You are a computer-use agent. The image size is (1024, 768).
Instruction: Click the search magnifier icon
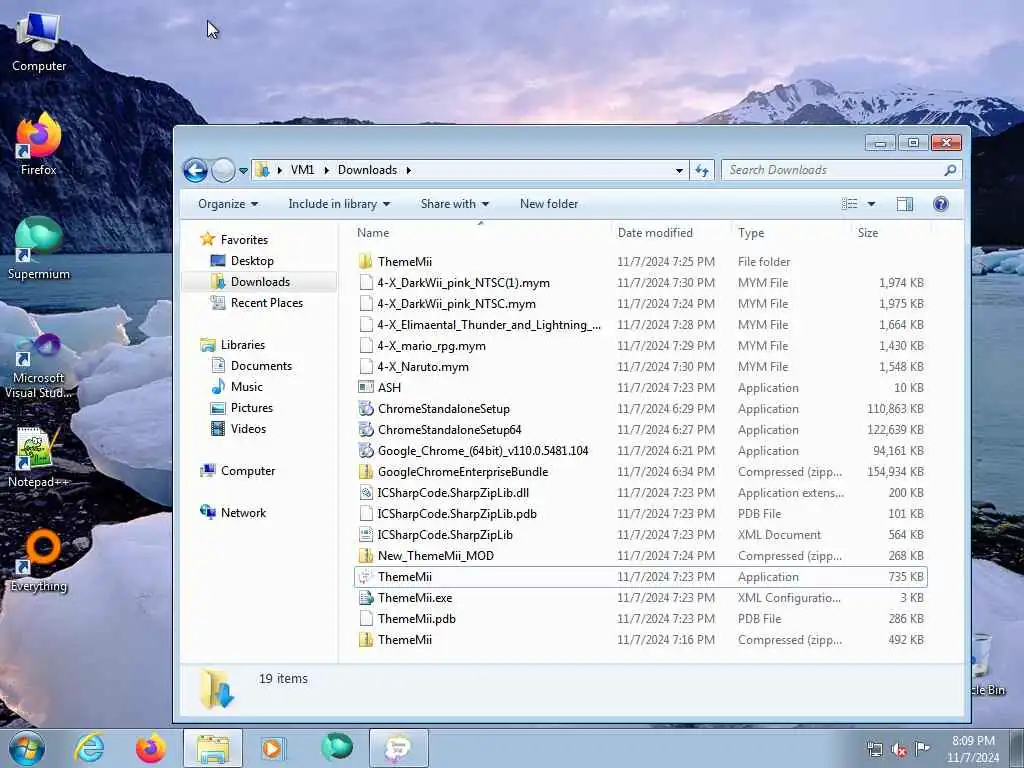point(950,170)
